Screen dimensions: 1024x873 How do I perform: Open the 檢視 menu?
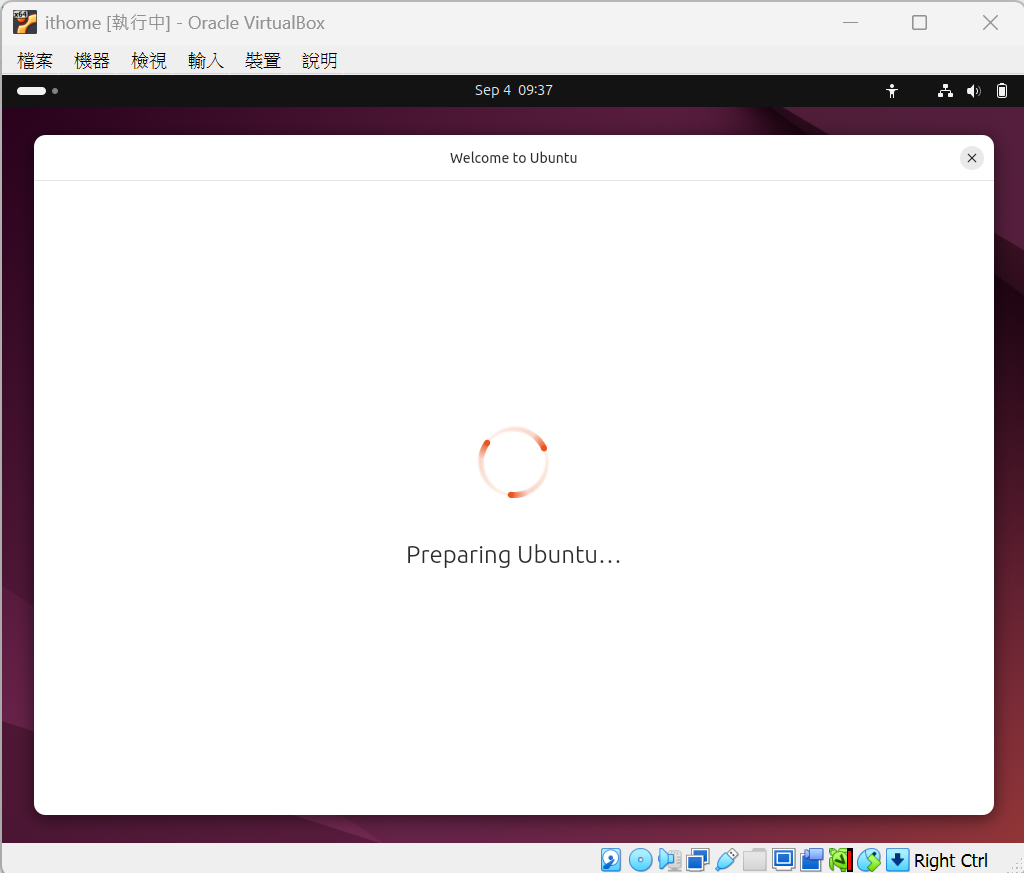pos(149,61)
